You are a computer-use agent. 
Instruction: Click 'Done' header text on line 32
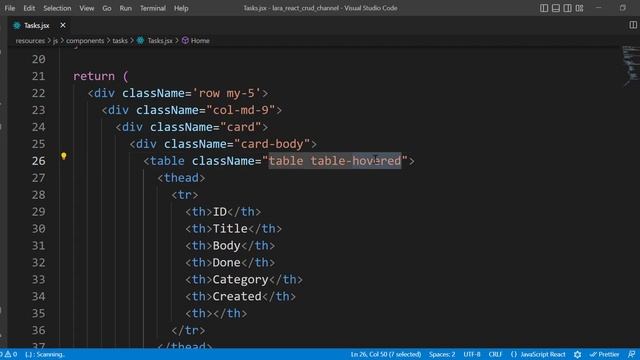[227, 262]
